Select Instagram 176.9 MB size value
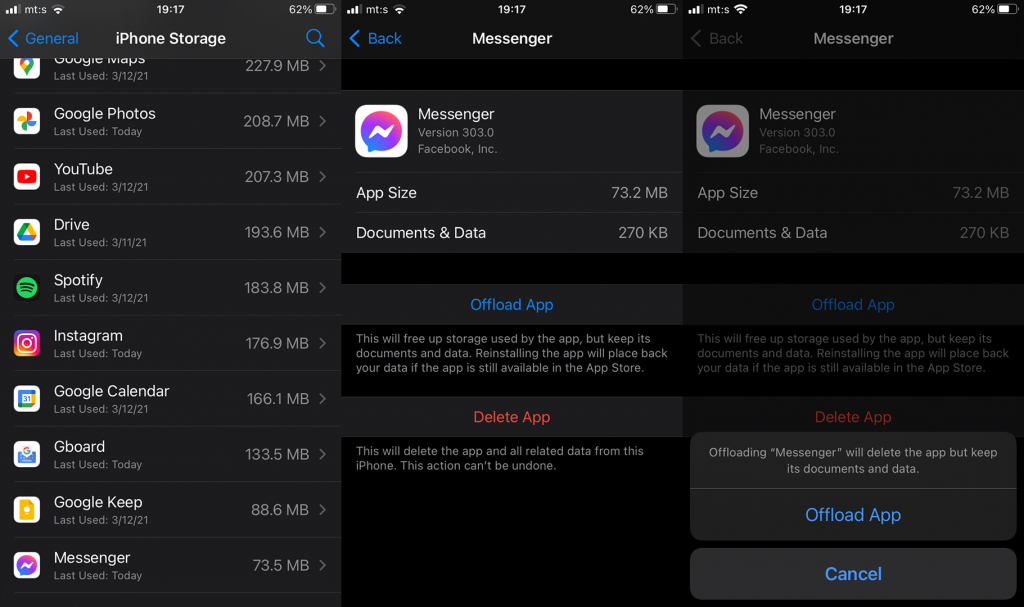Viewport: 1024px width, 607px height. pos(277,344)
